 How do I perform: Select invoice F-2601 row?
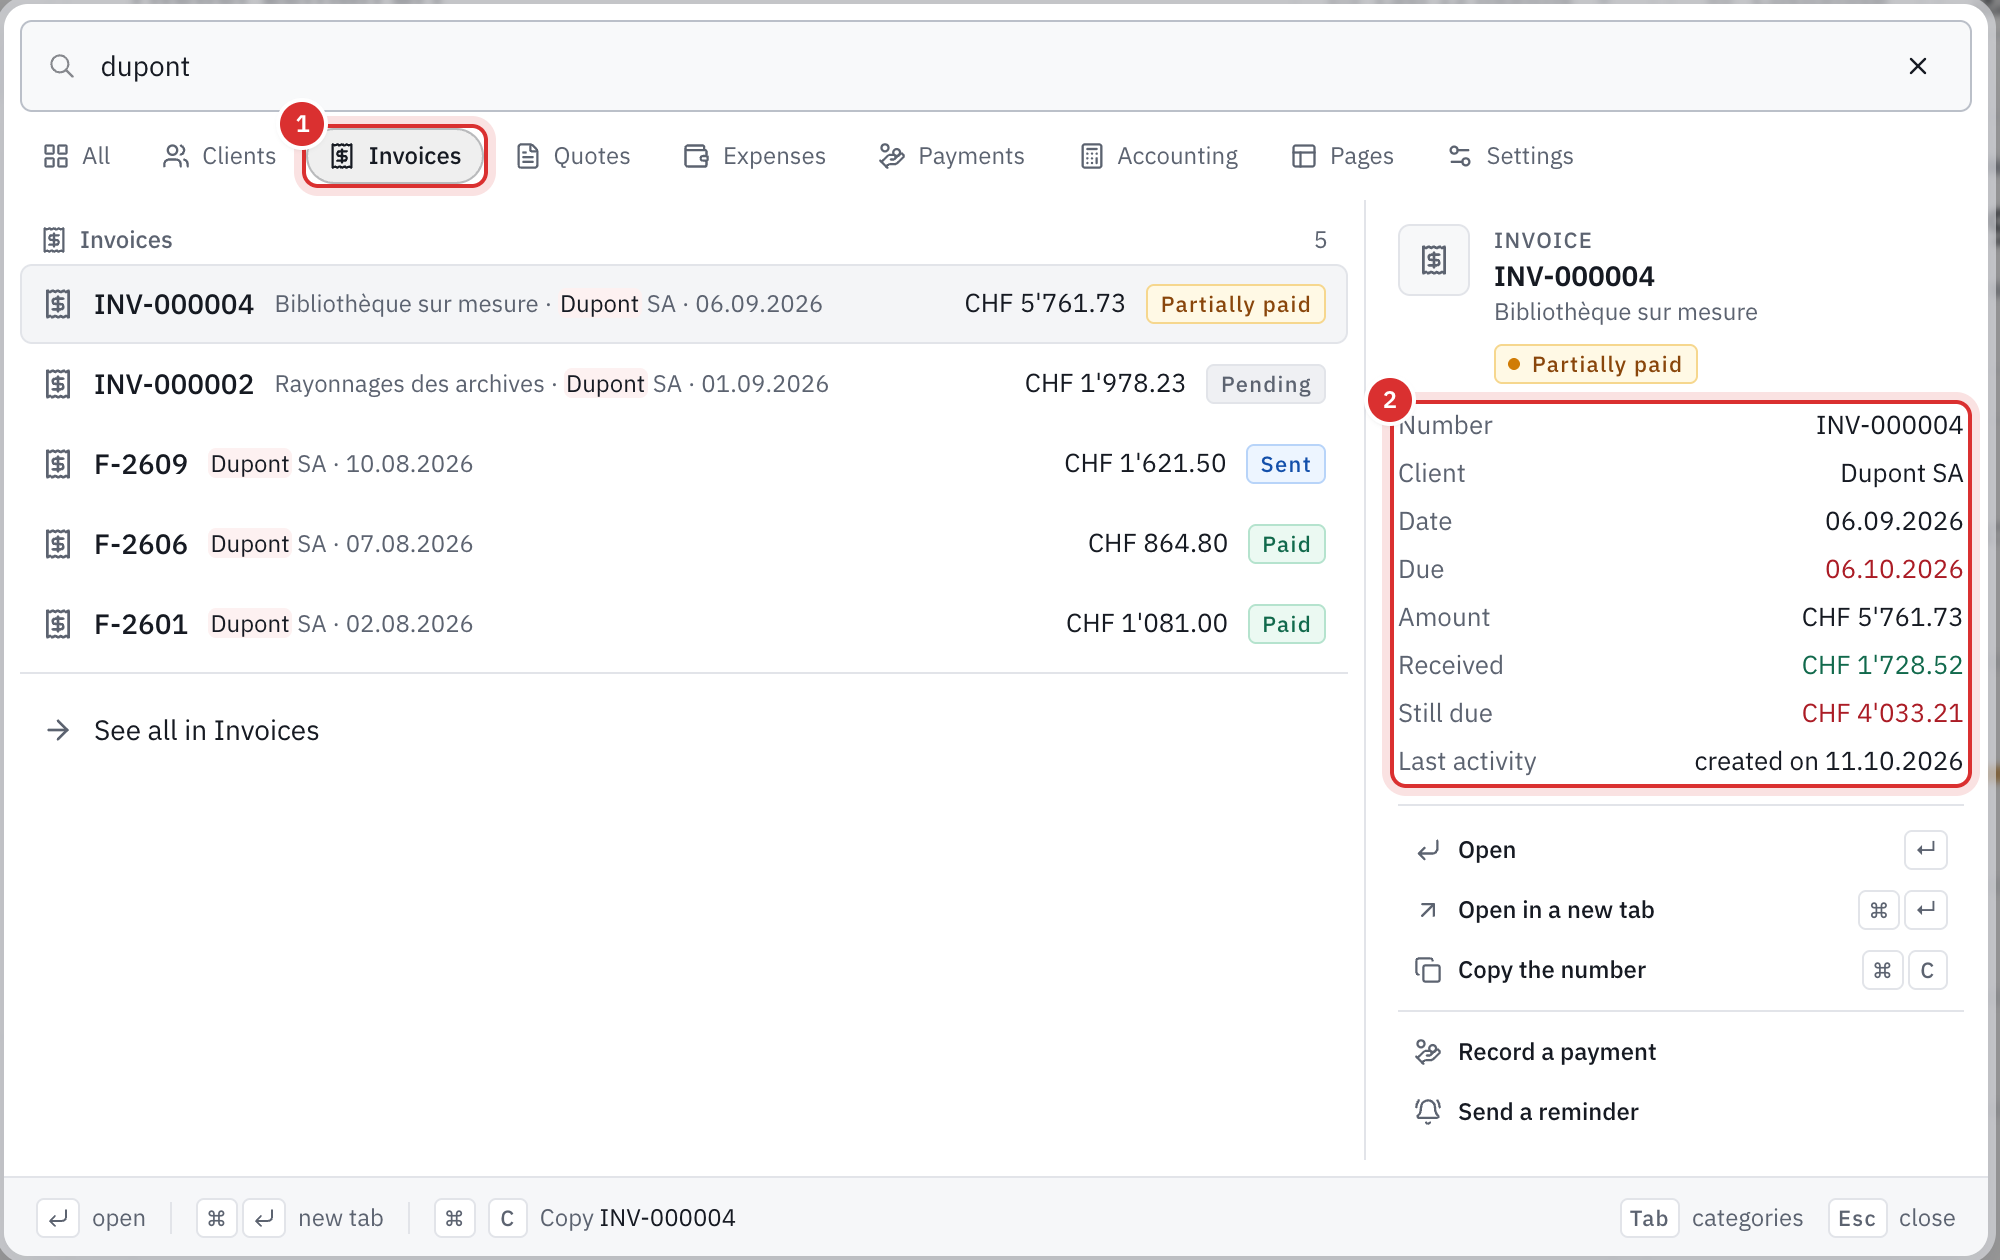(684, 624)
